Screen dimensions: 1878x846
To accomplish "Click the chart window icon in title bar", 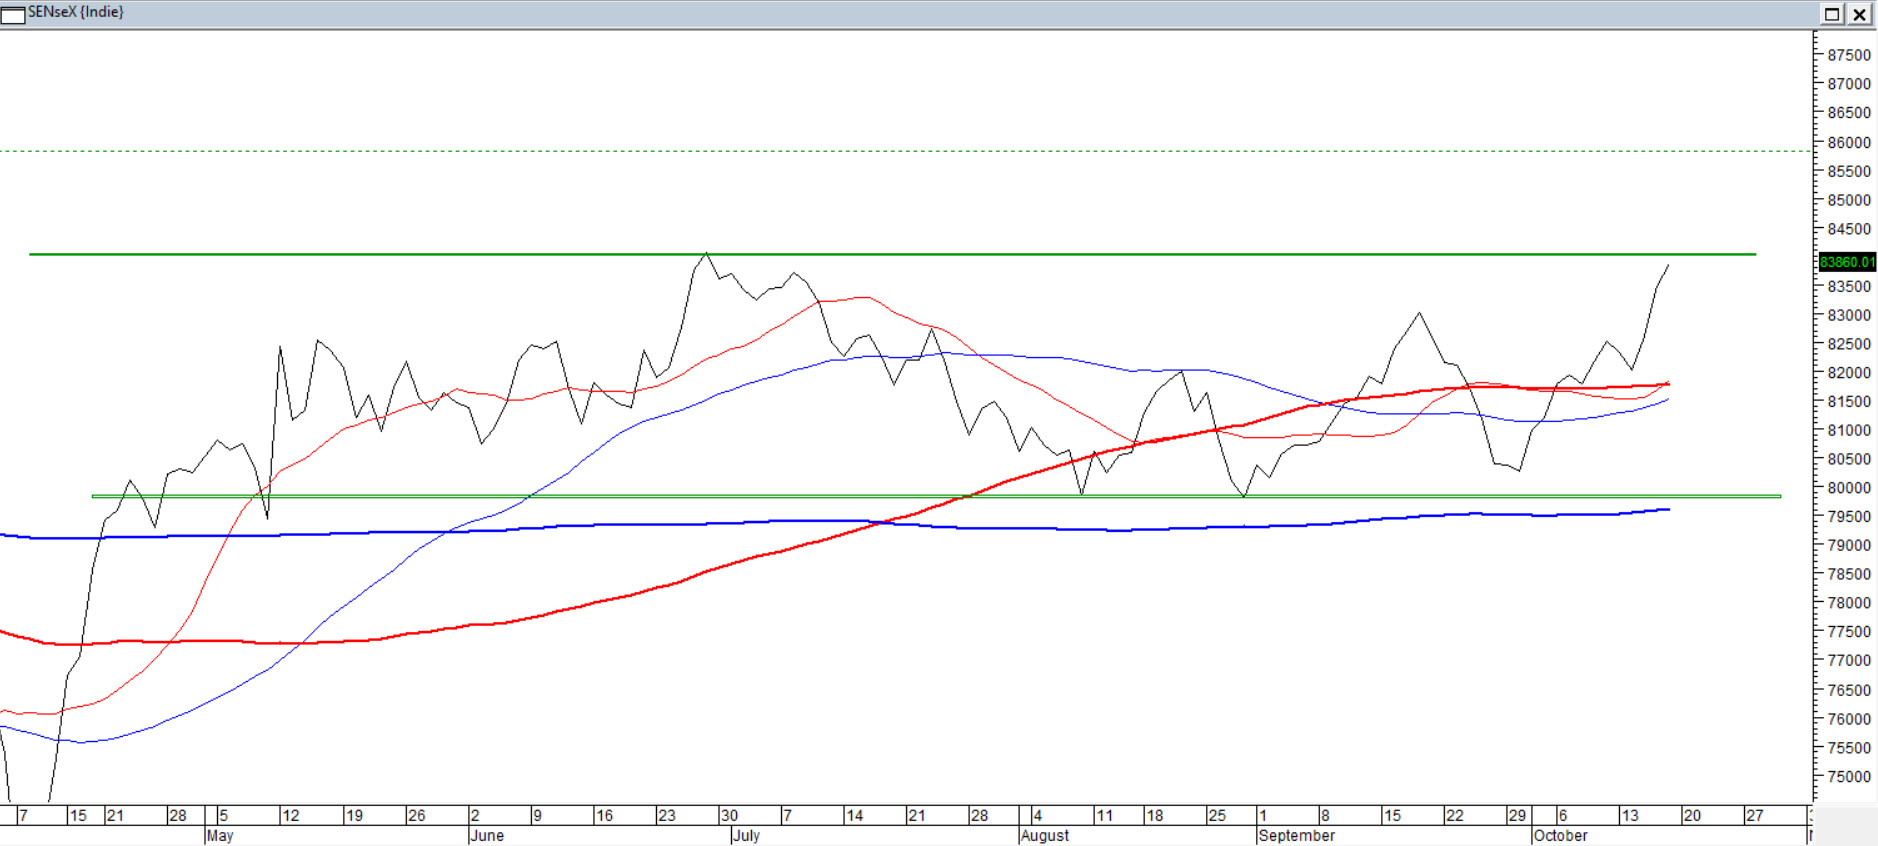I will click(13, 14).
